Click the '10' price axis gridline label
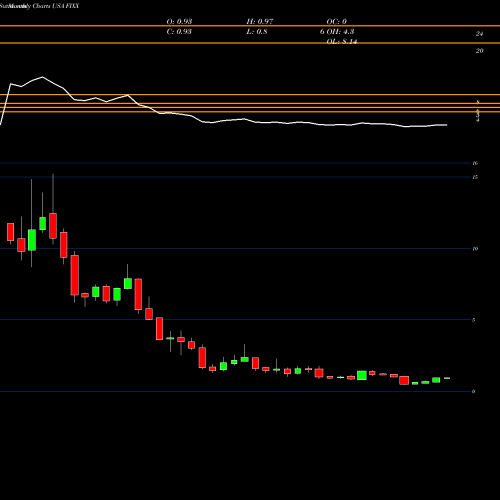The width and height of the screenshot is (500, 500). point(475,249)
